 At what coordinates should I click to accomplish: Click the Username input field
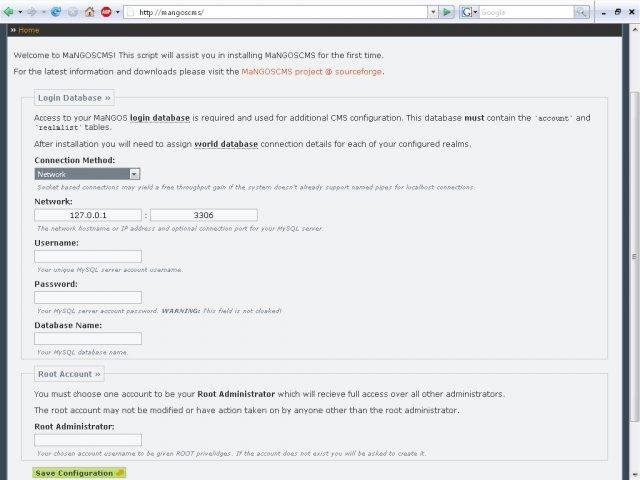(88, 256)
